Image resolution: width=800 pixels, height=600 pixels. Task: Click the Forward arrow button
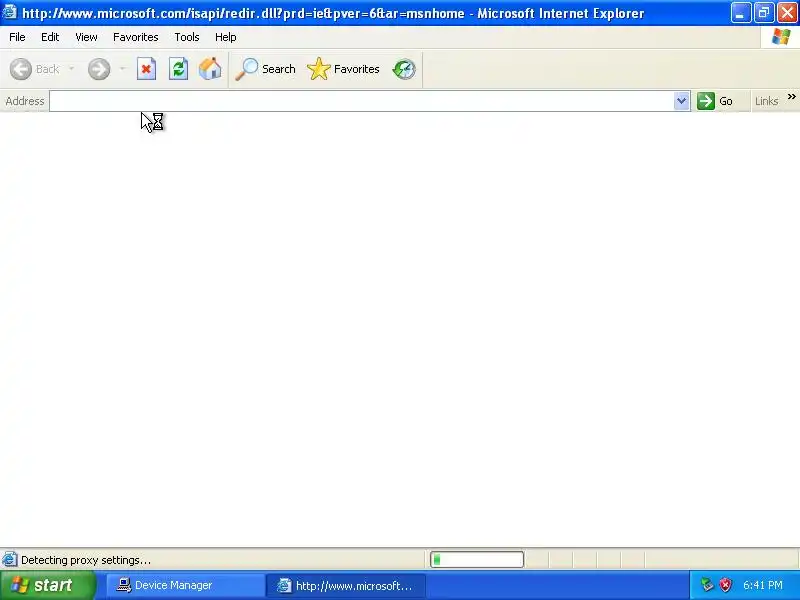click(99, 69)
